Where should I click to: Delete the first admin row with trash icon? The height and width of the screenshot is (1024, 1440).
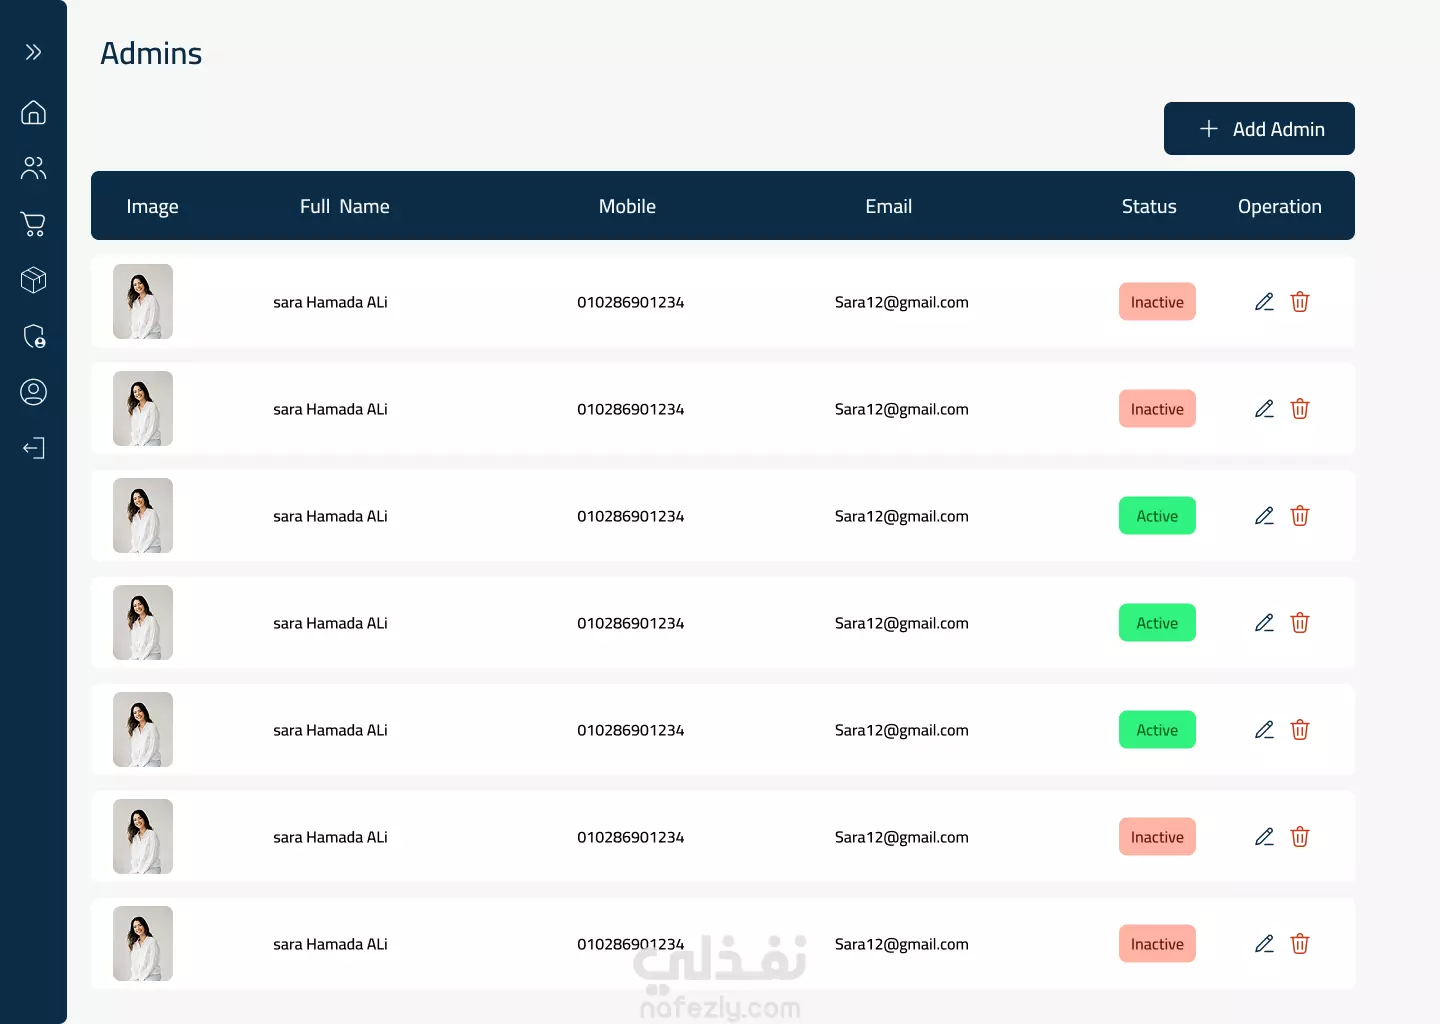coord(1300,302)
